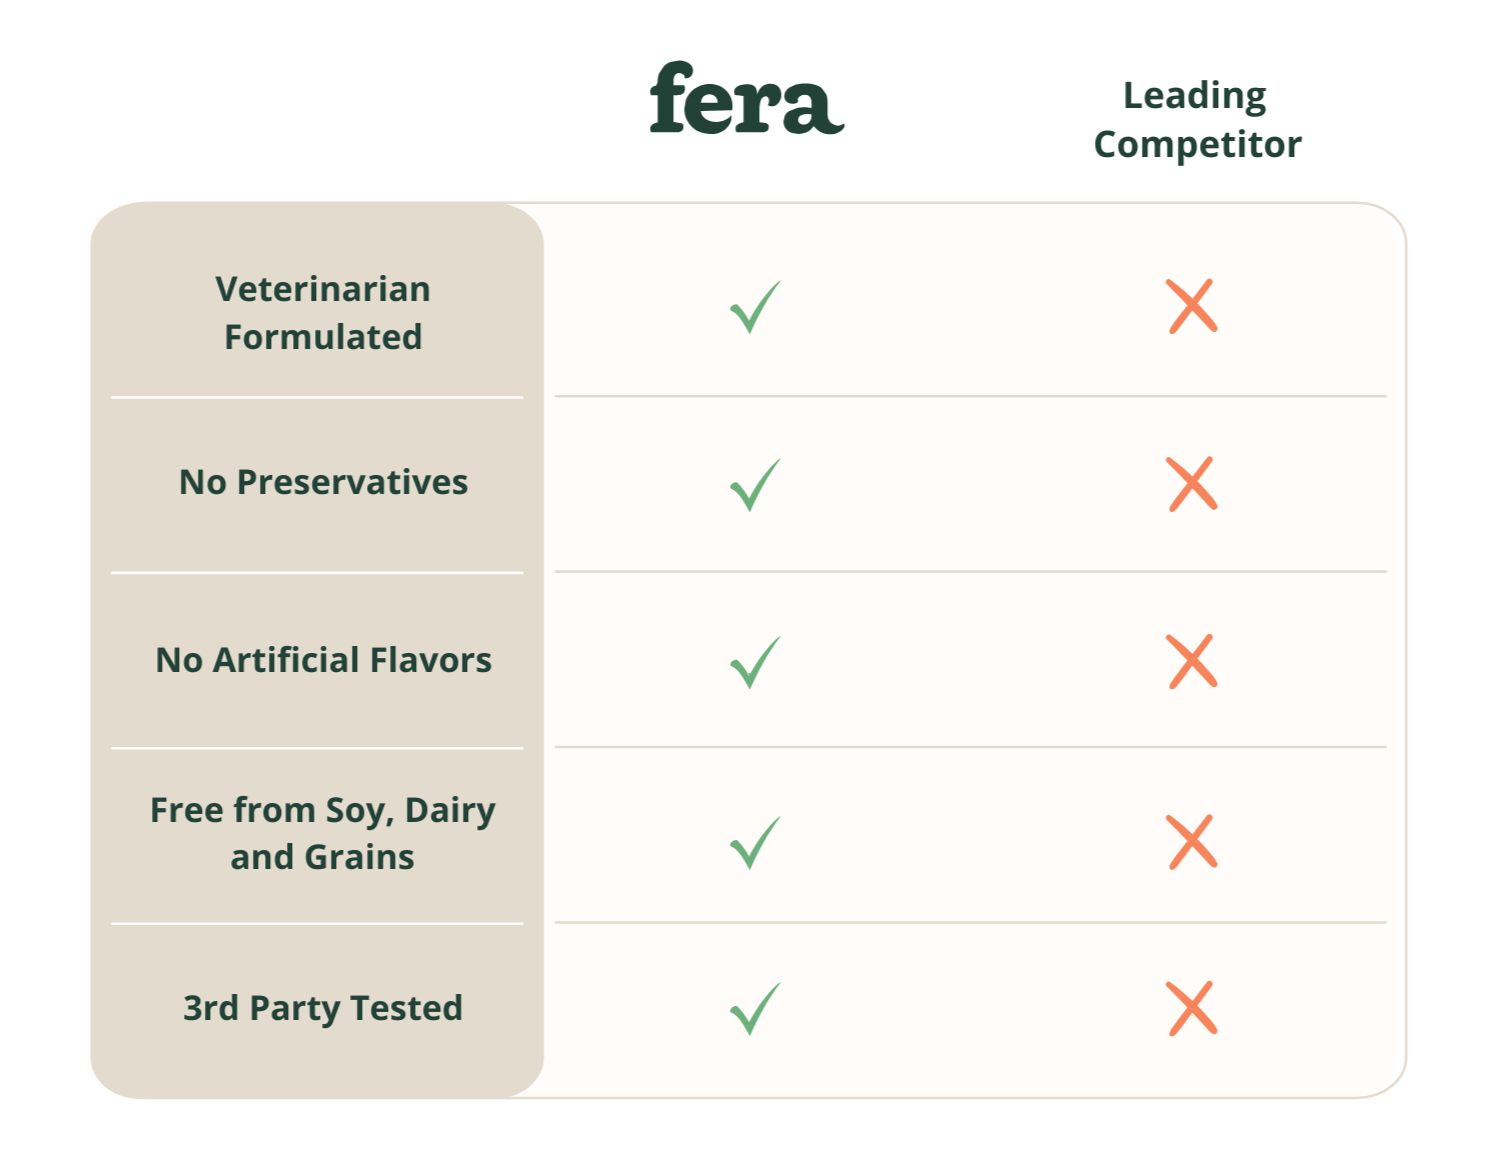Image resolution: width=1493 pixels, height=1161 pixels.
Task: Click the word Veterinarian in first row
Action: [x=323, y=289]
